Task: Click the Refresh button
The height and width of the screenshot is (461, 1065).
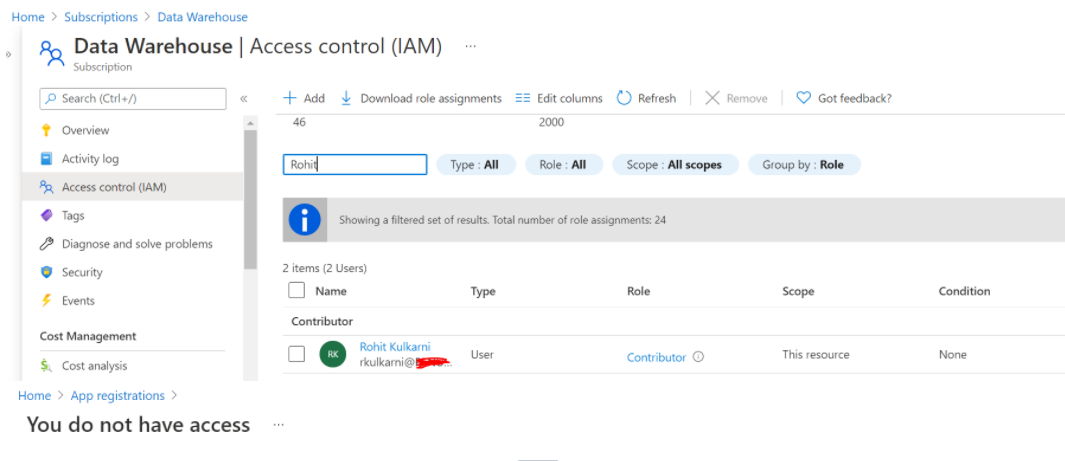Action: click(646, 98)
